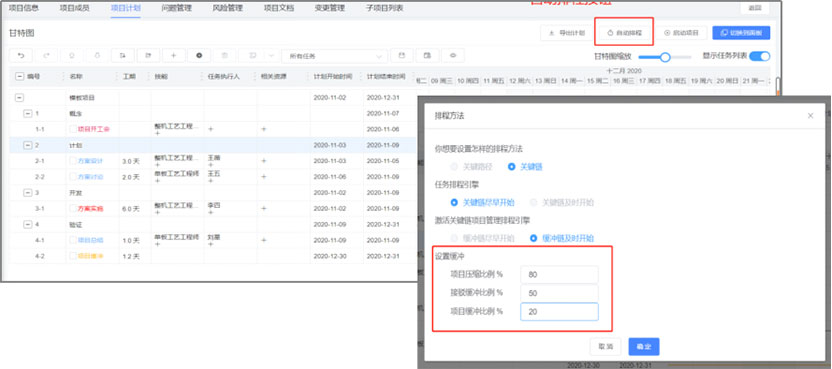The height and width of the screenshot is (369, 832).
Task: Add related resource plus in row 2-2
Action: click(264, 177)
